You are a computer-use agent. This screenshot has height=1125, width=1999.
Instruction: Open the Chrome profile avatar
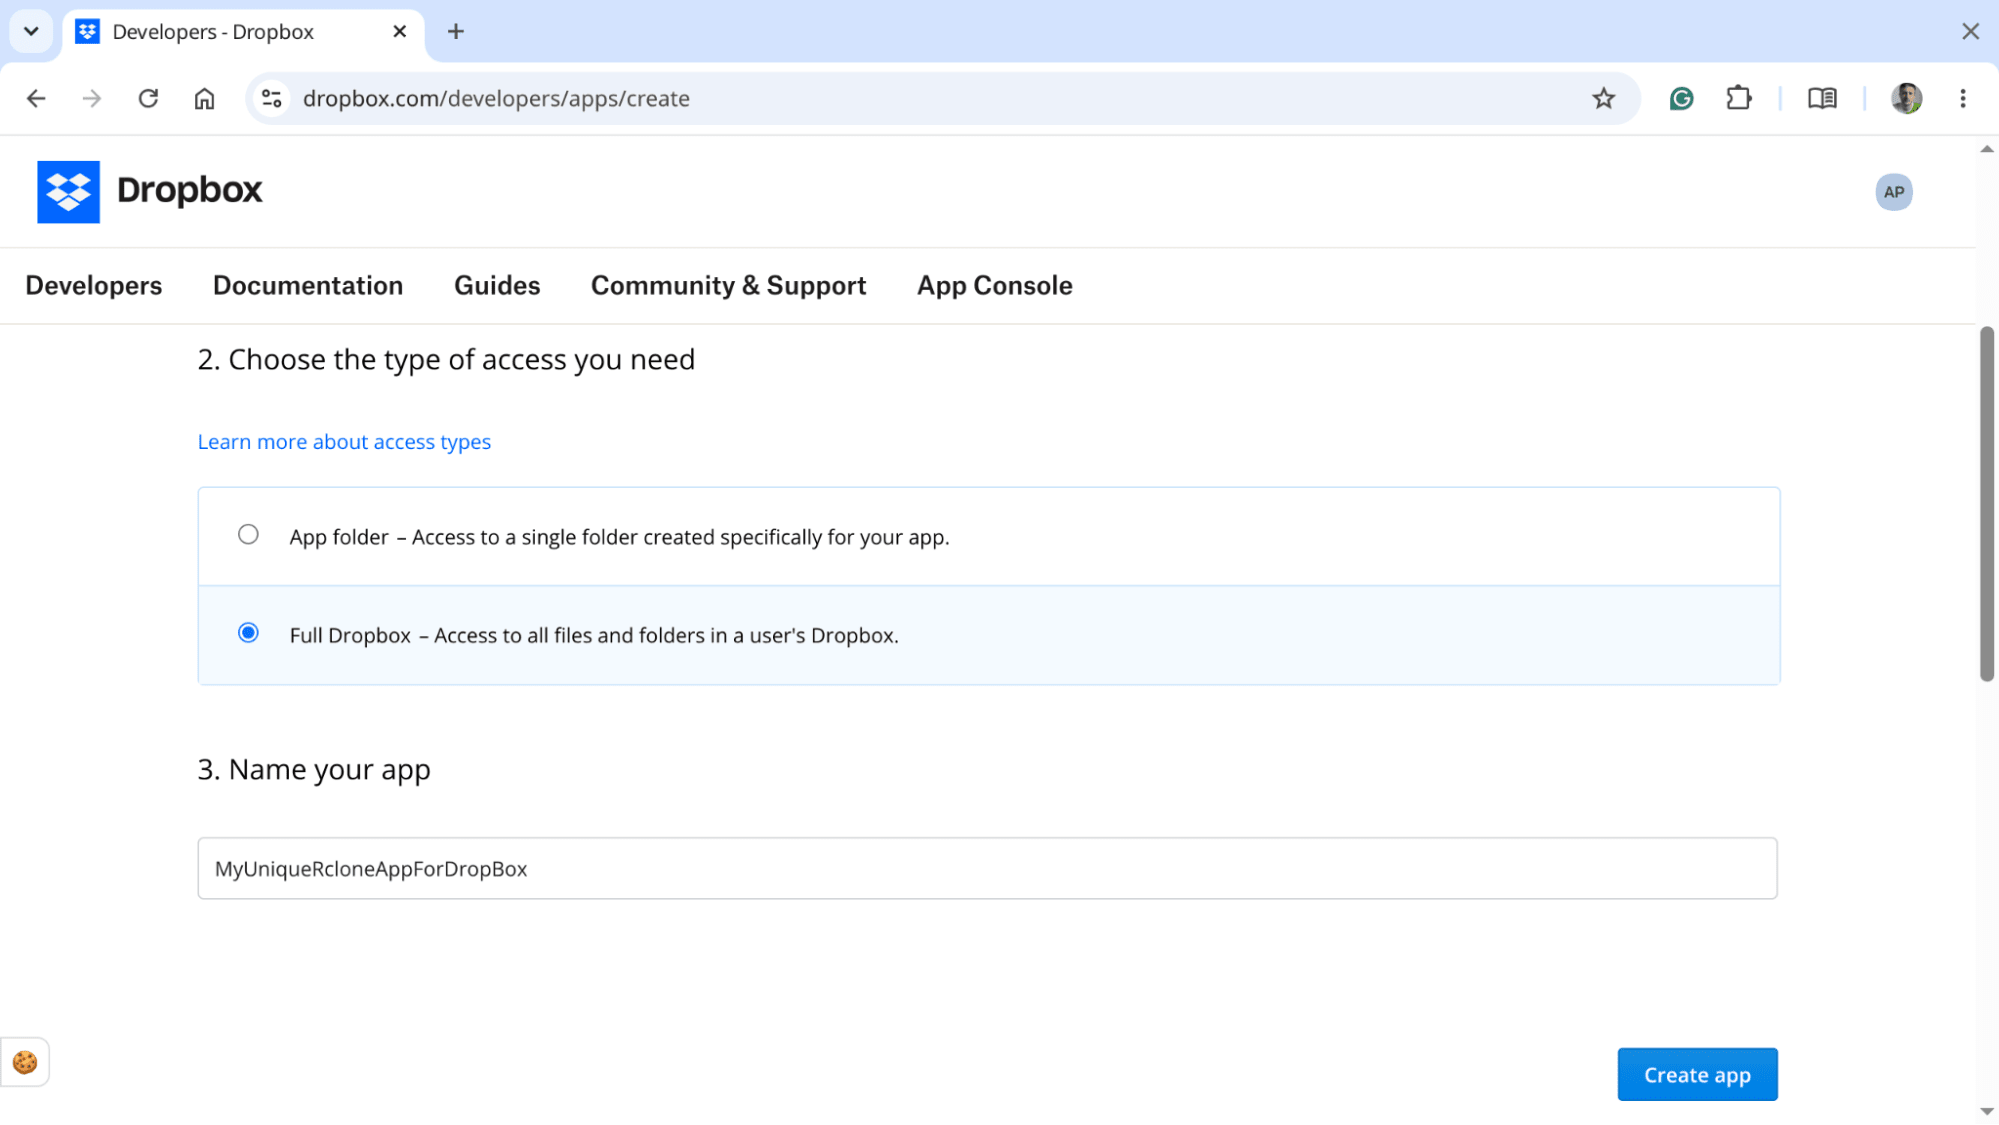1906,98
